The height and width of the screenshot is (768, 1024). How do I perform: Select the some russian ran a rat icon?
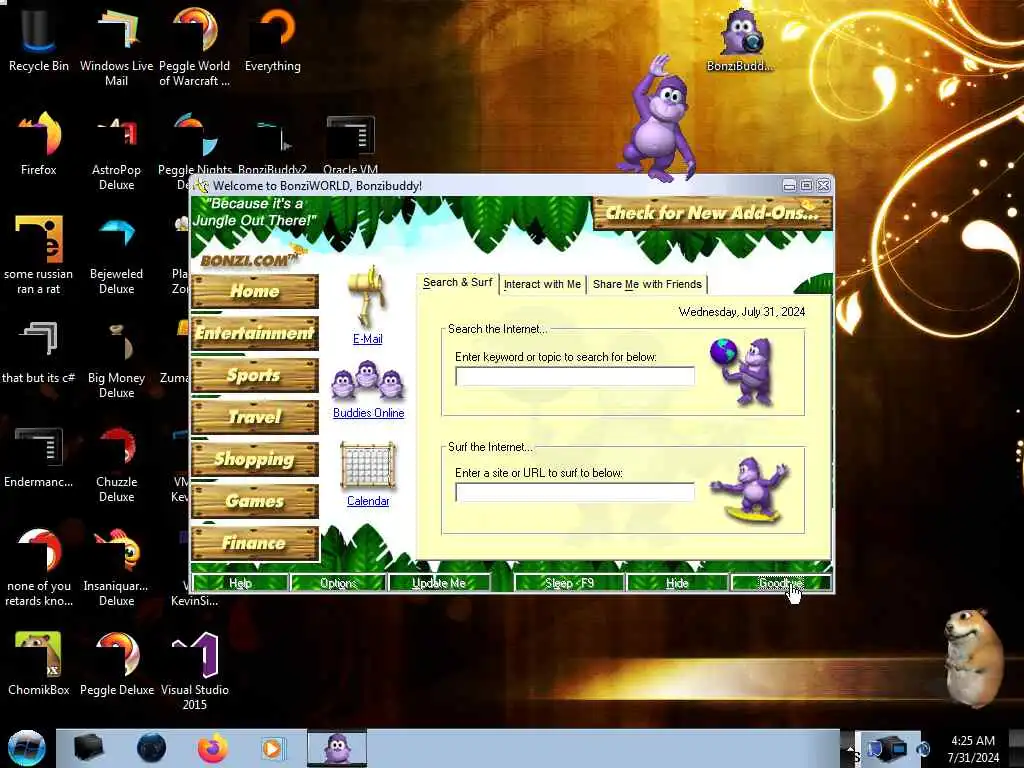coord(39,255)
